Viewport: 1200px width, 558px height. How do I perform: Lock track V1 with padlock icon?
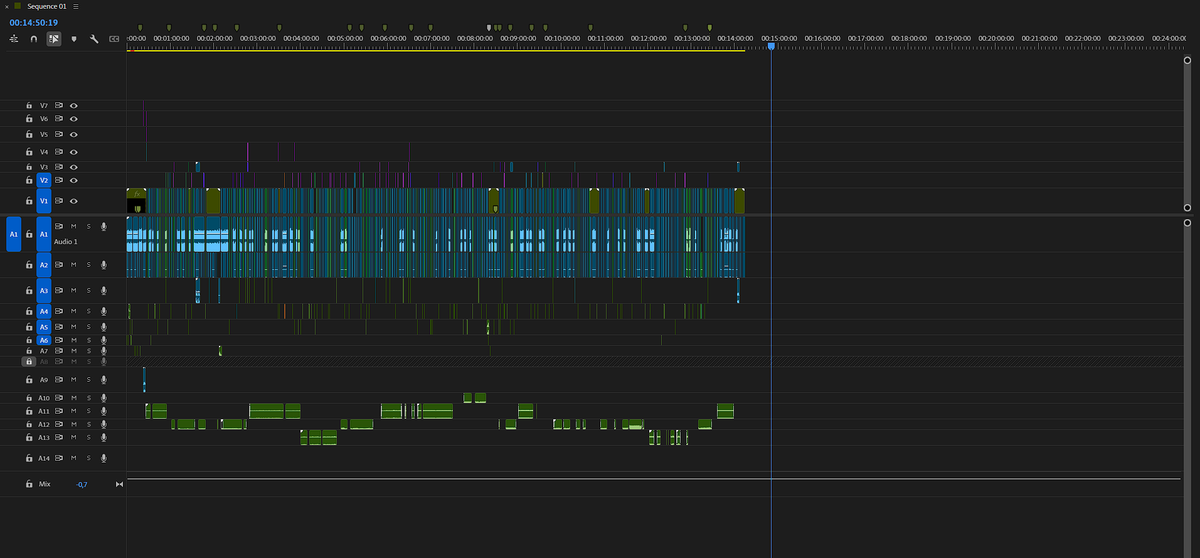click(29, 201)
